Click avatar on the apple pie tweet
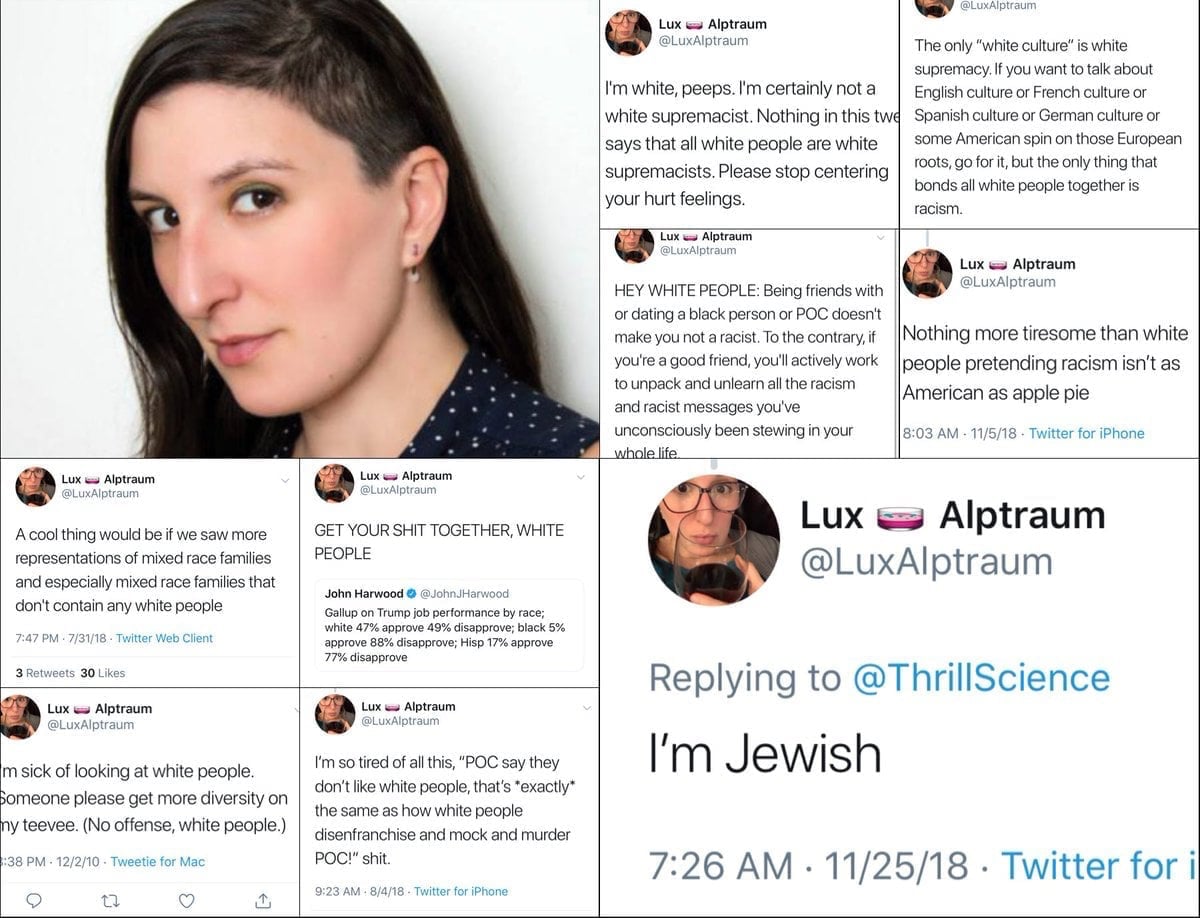Viewport: 1200px width, 918px height. click(x=927, y=273)
